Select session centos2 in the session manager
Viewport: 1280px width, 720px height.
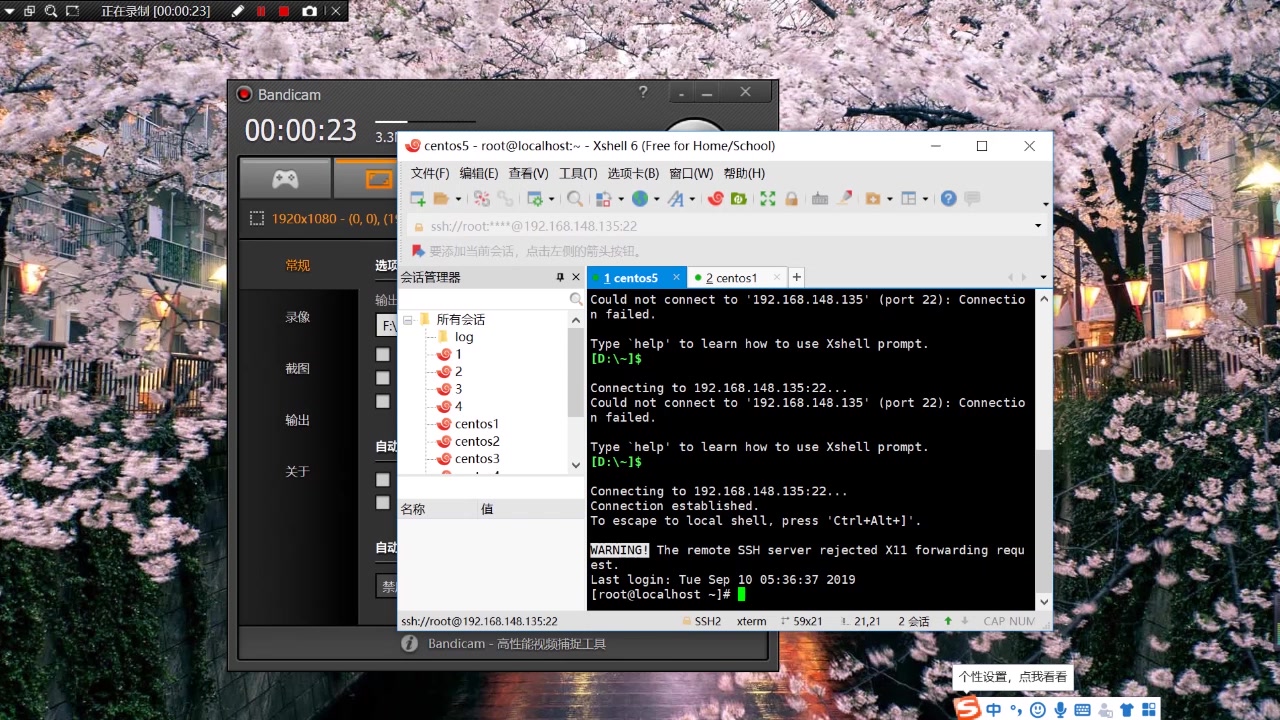pyautogui.click(x=477, y=441)
